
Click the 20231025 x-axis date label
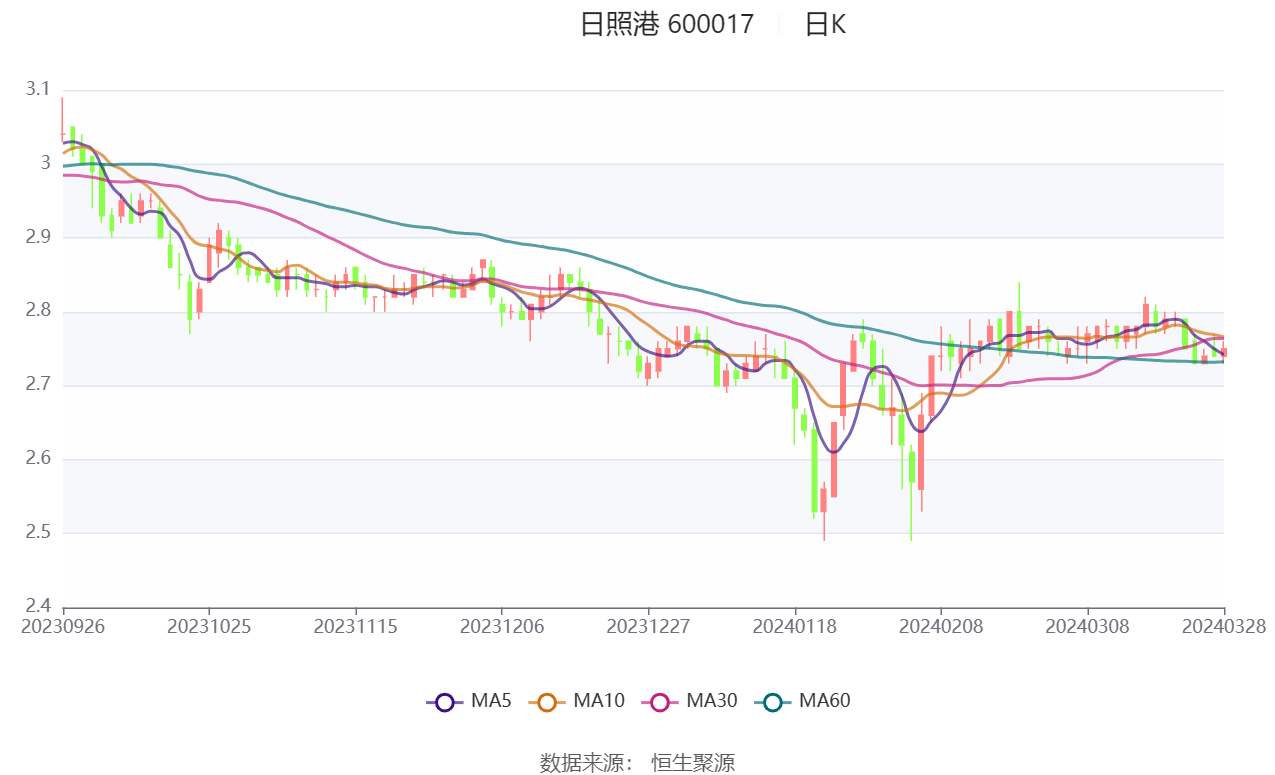pyautogui.click(x=209, y=626)
